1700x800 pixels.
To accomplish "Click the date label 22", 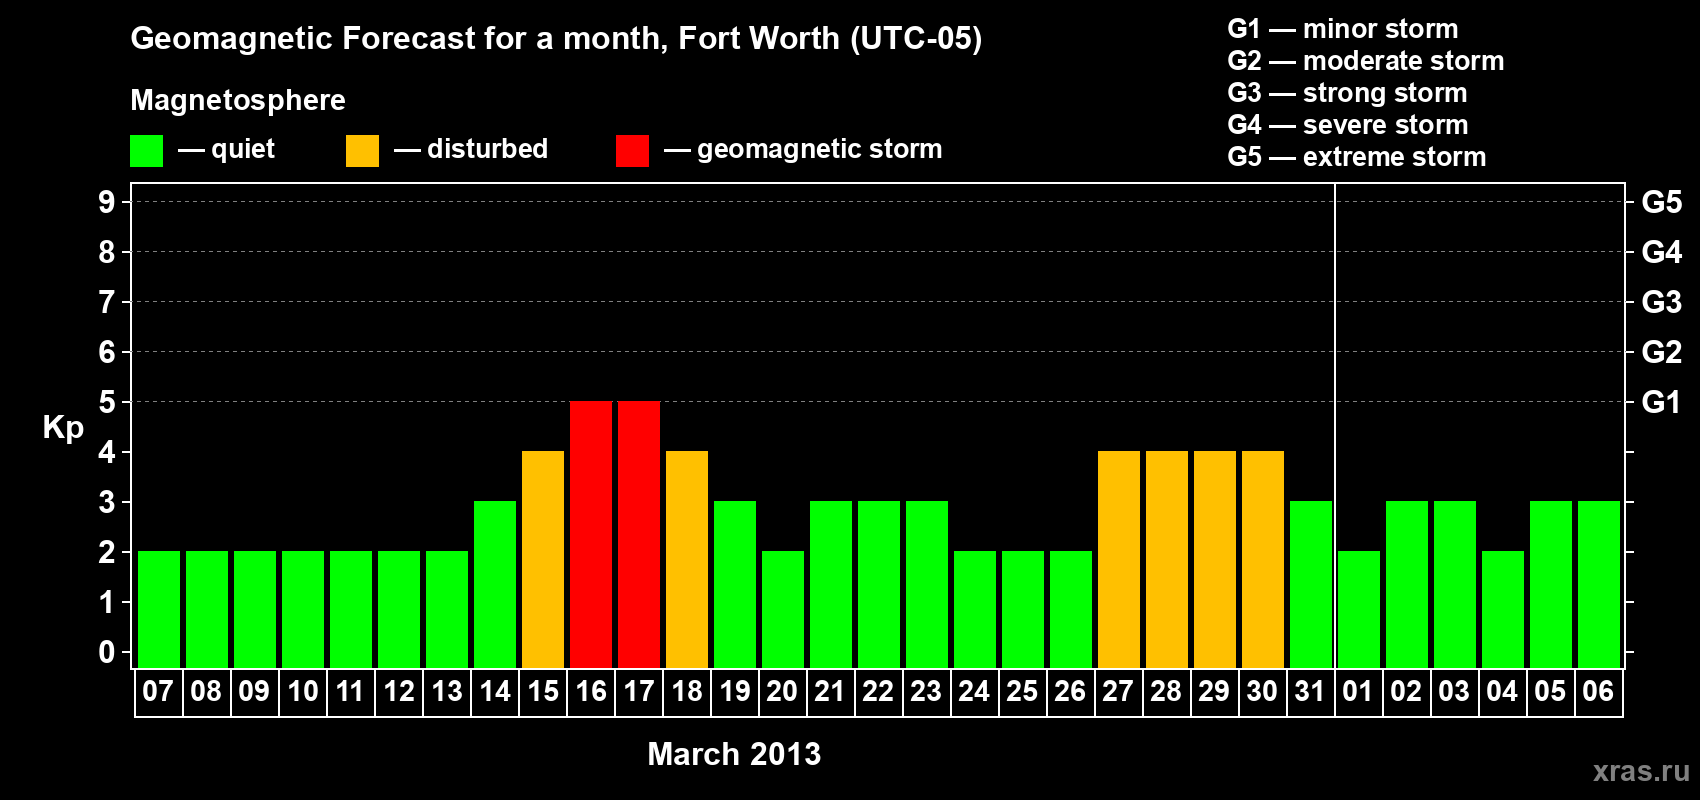I will coord(878,691).
